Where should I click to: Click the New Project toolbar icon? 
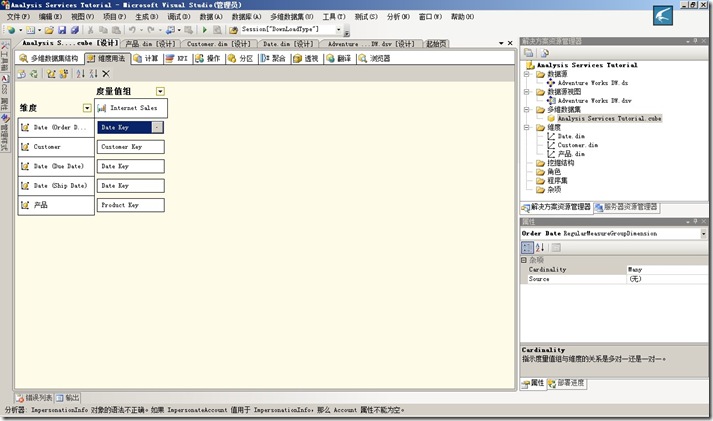pyautogui.click(x=11, y=30)
